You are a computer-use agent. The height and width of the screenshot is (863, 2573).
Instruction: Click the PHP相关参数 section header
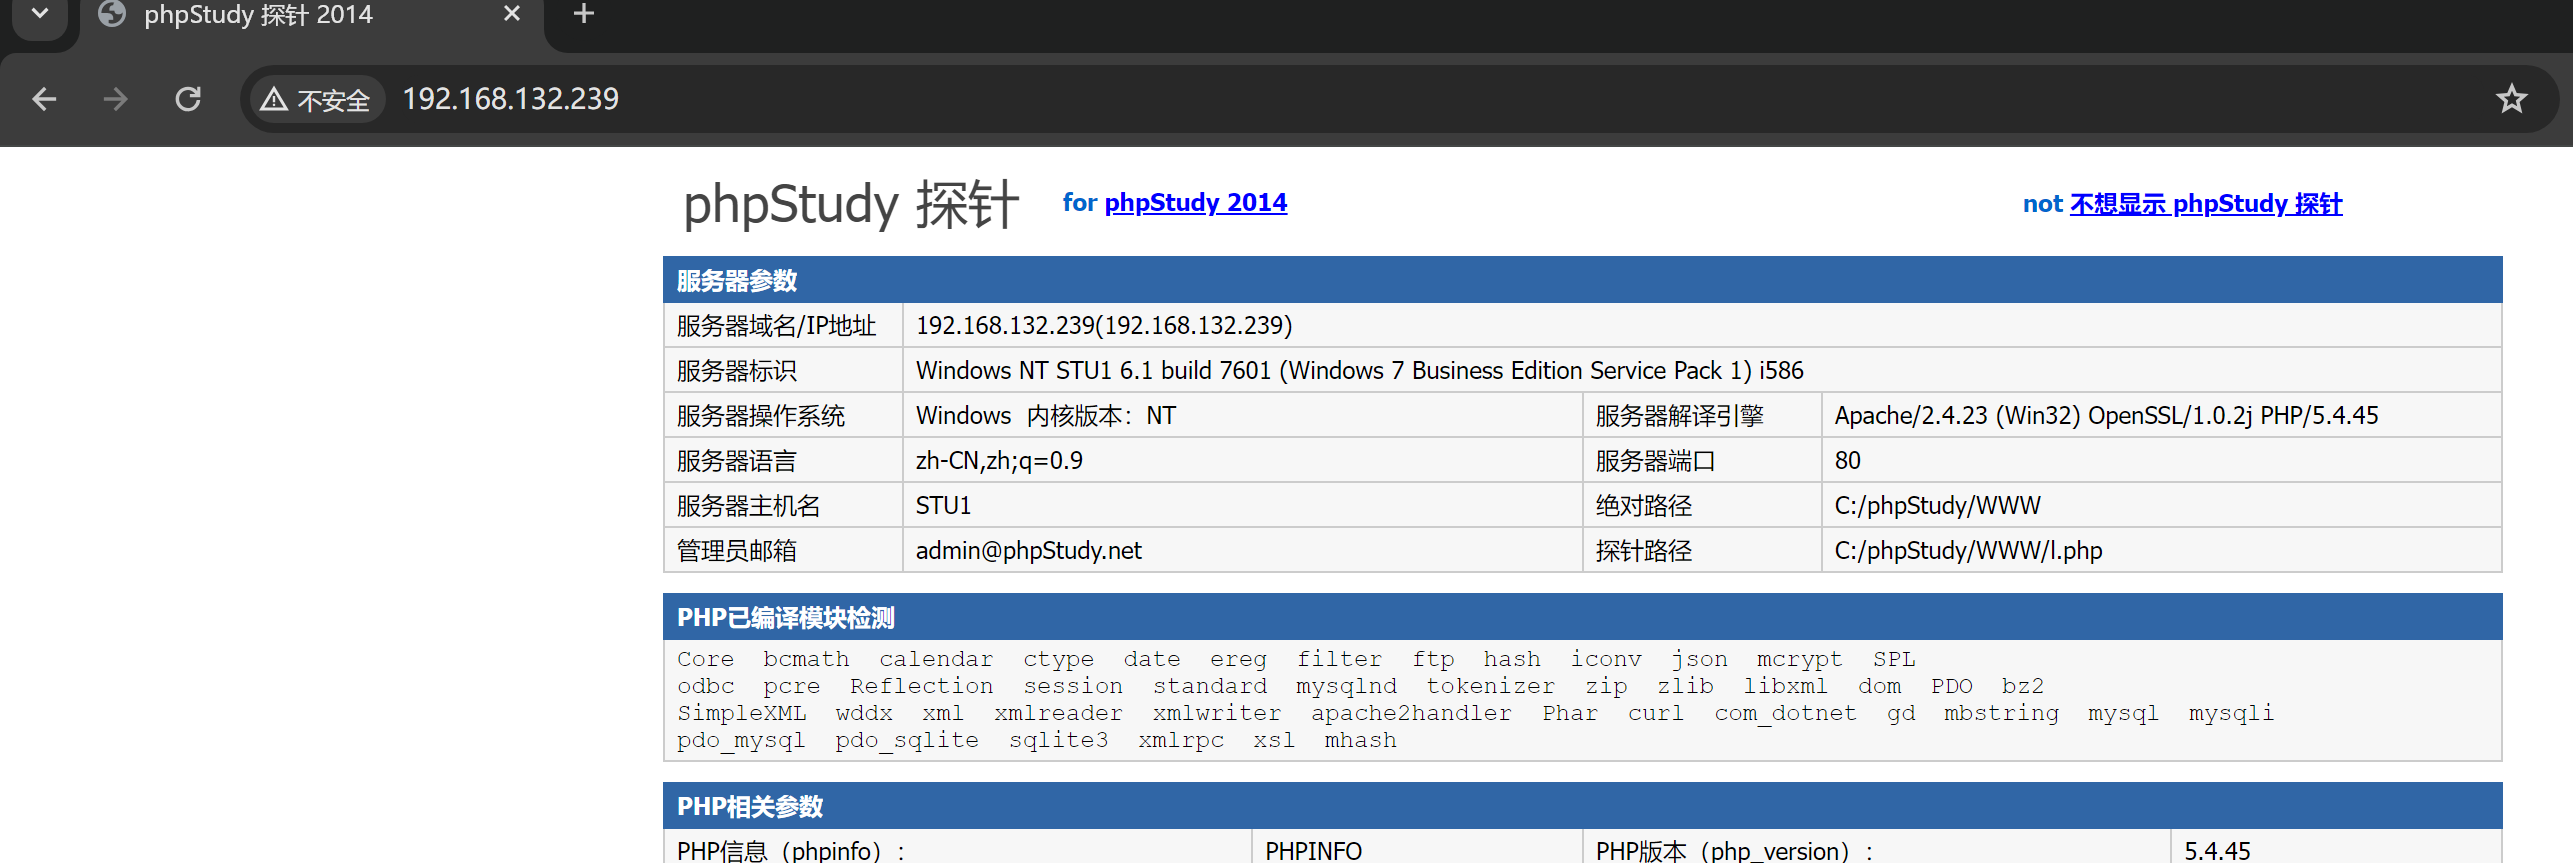coord(1582,806)
